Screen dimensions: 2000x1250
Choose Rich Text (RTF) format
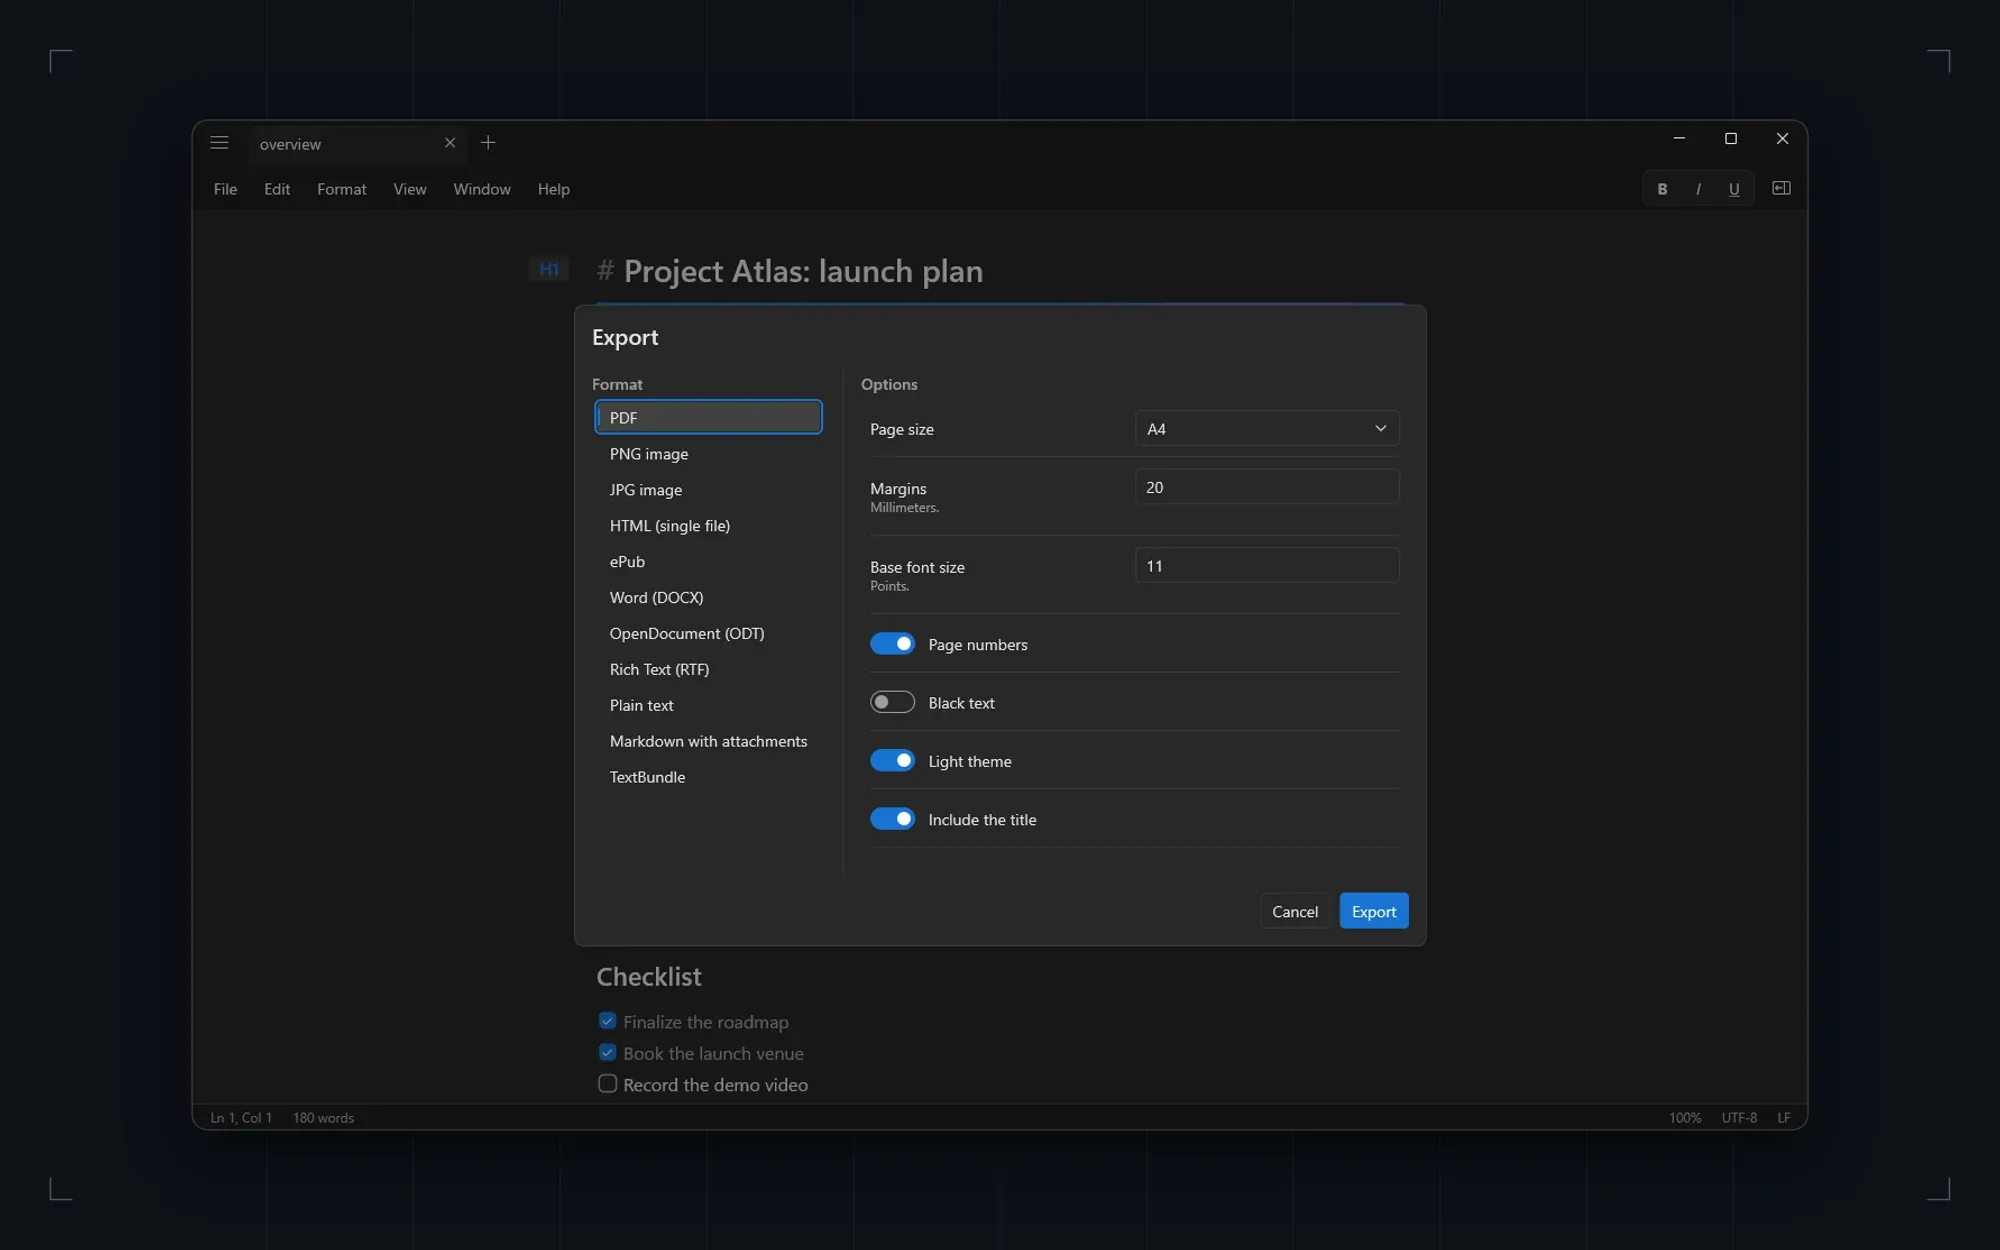click(708, 670)
